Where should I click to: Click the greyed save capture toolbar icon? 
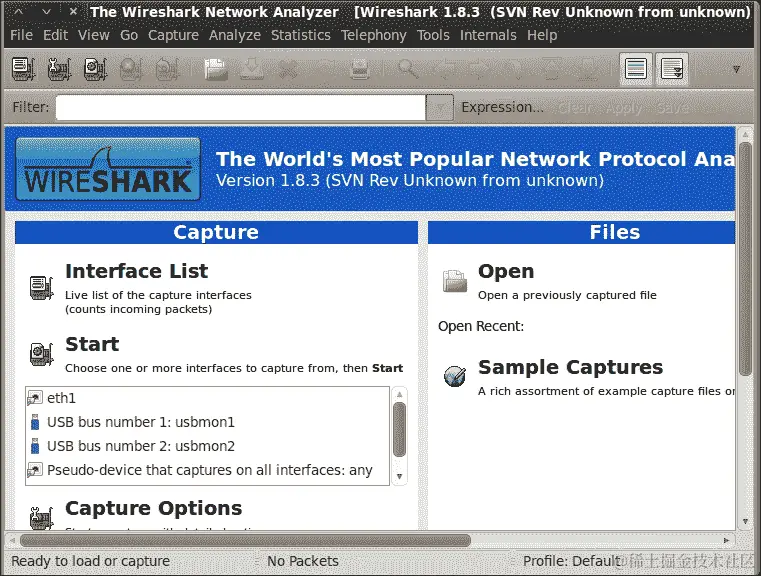pos(251,69)
